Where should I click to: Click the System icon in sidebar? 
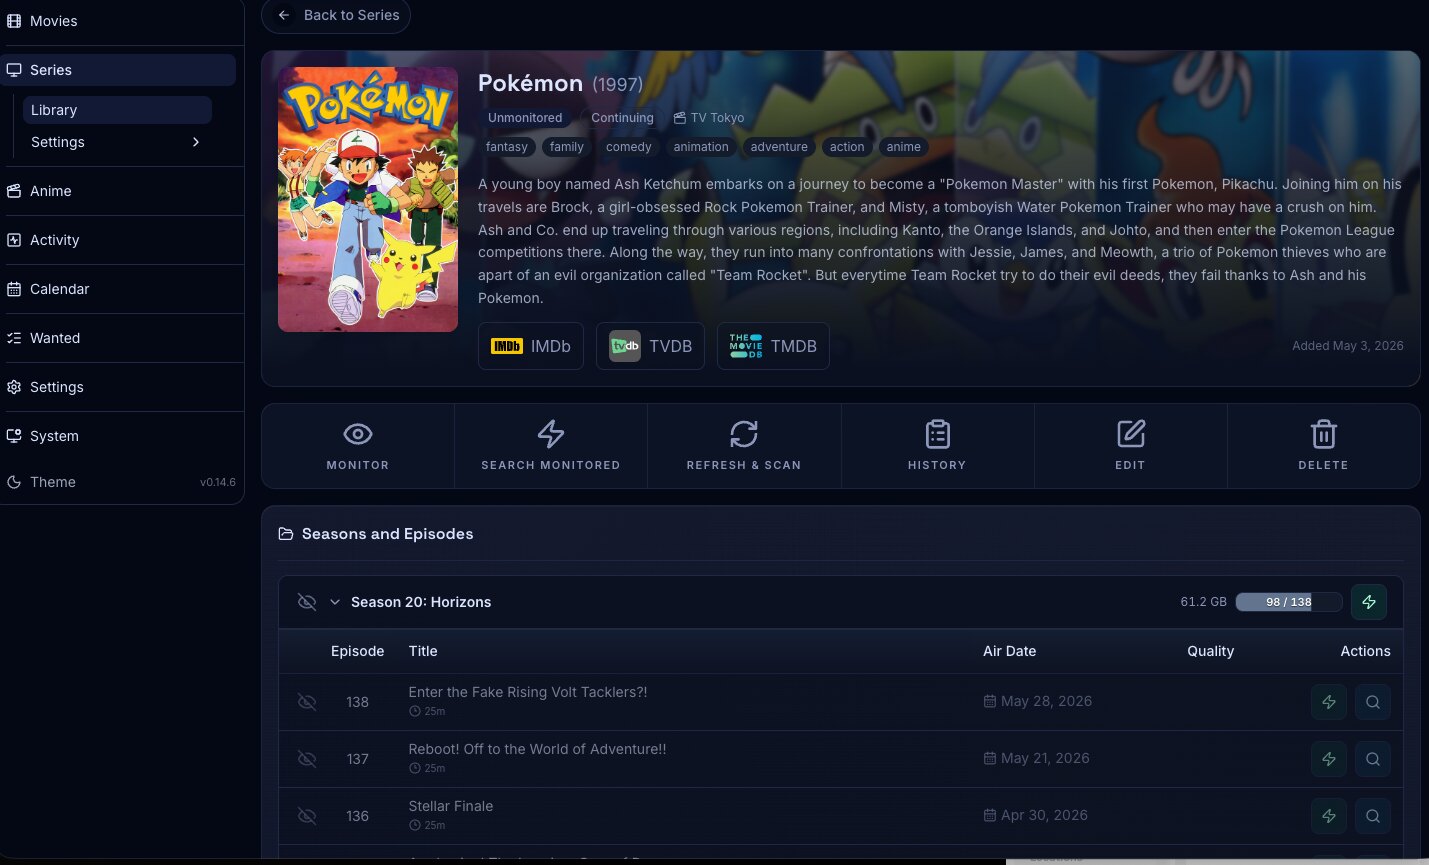tap(14, 436)
